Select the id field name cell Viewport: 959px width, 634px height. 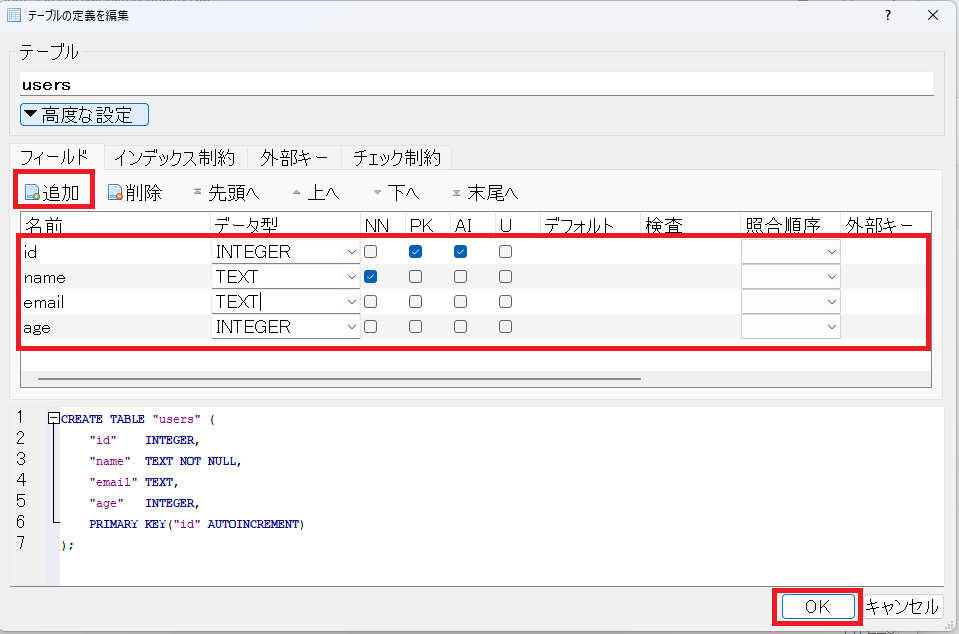(x=116, y=252)
